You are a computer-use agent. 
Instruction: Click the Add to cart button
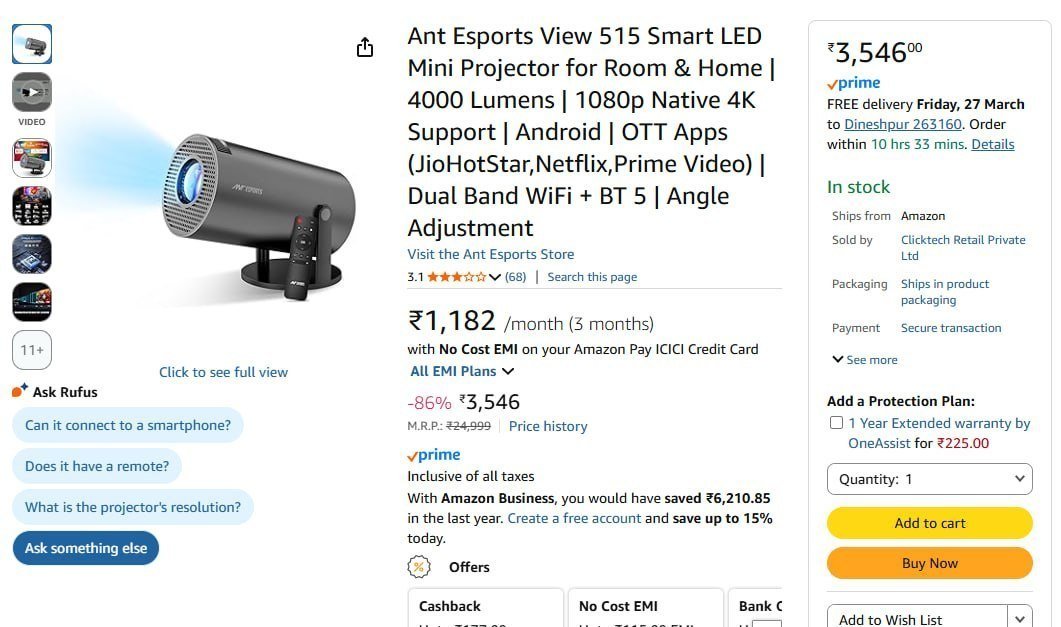point(929,523)
